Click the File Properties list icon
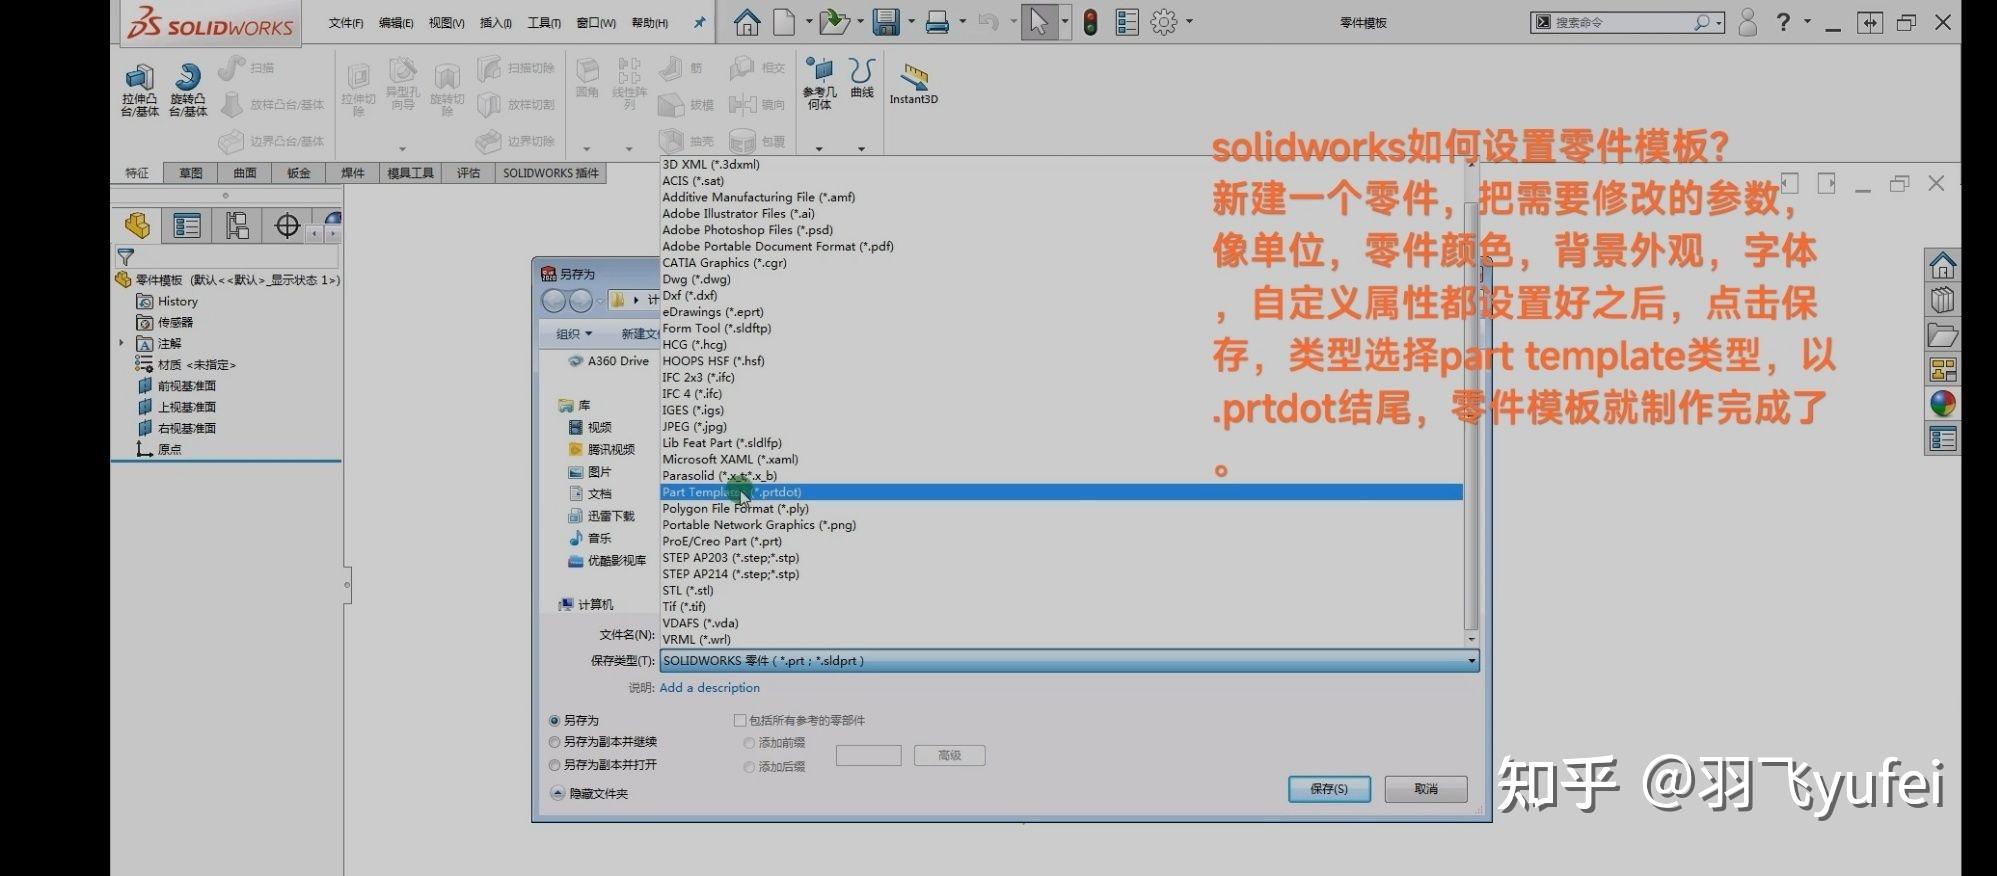The width and height of the screenshot is (1997, 876). pos(1127,22)
